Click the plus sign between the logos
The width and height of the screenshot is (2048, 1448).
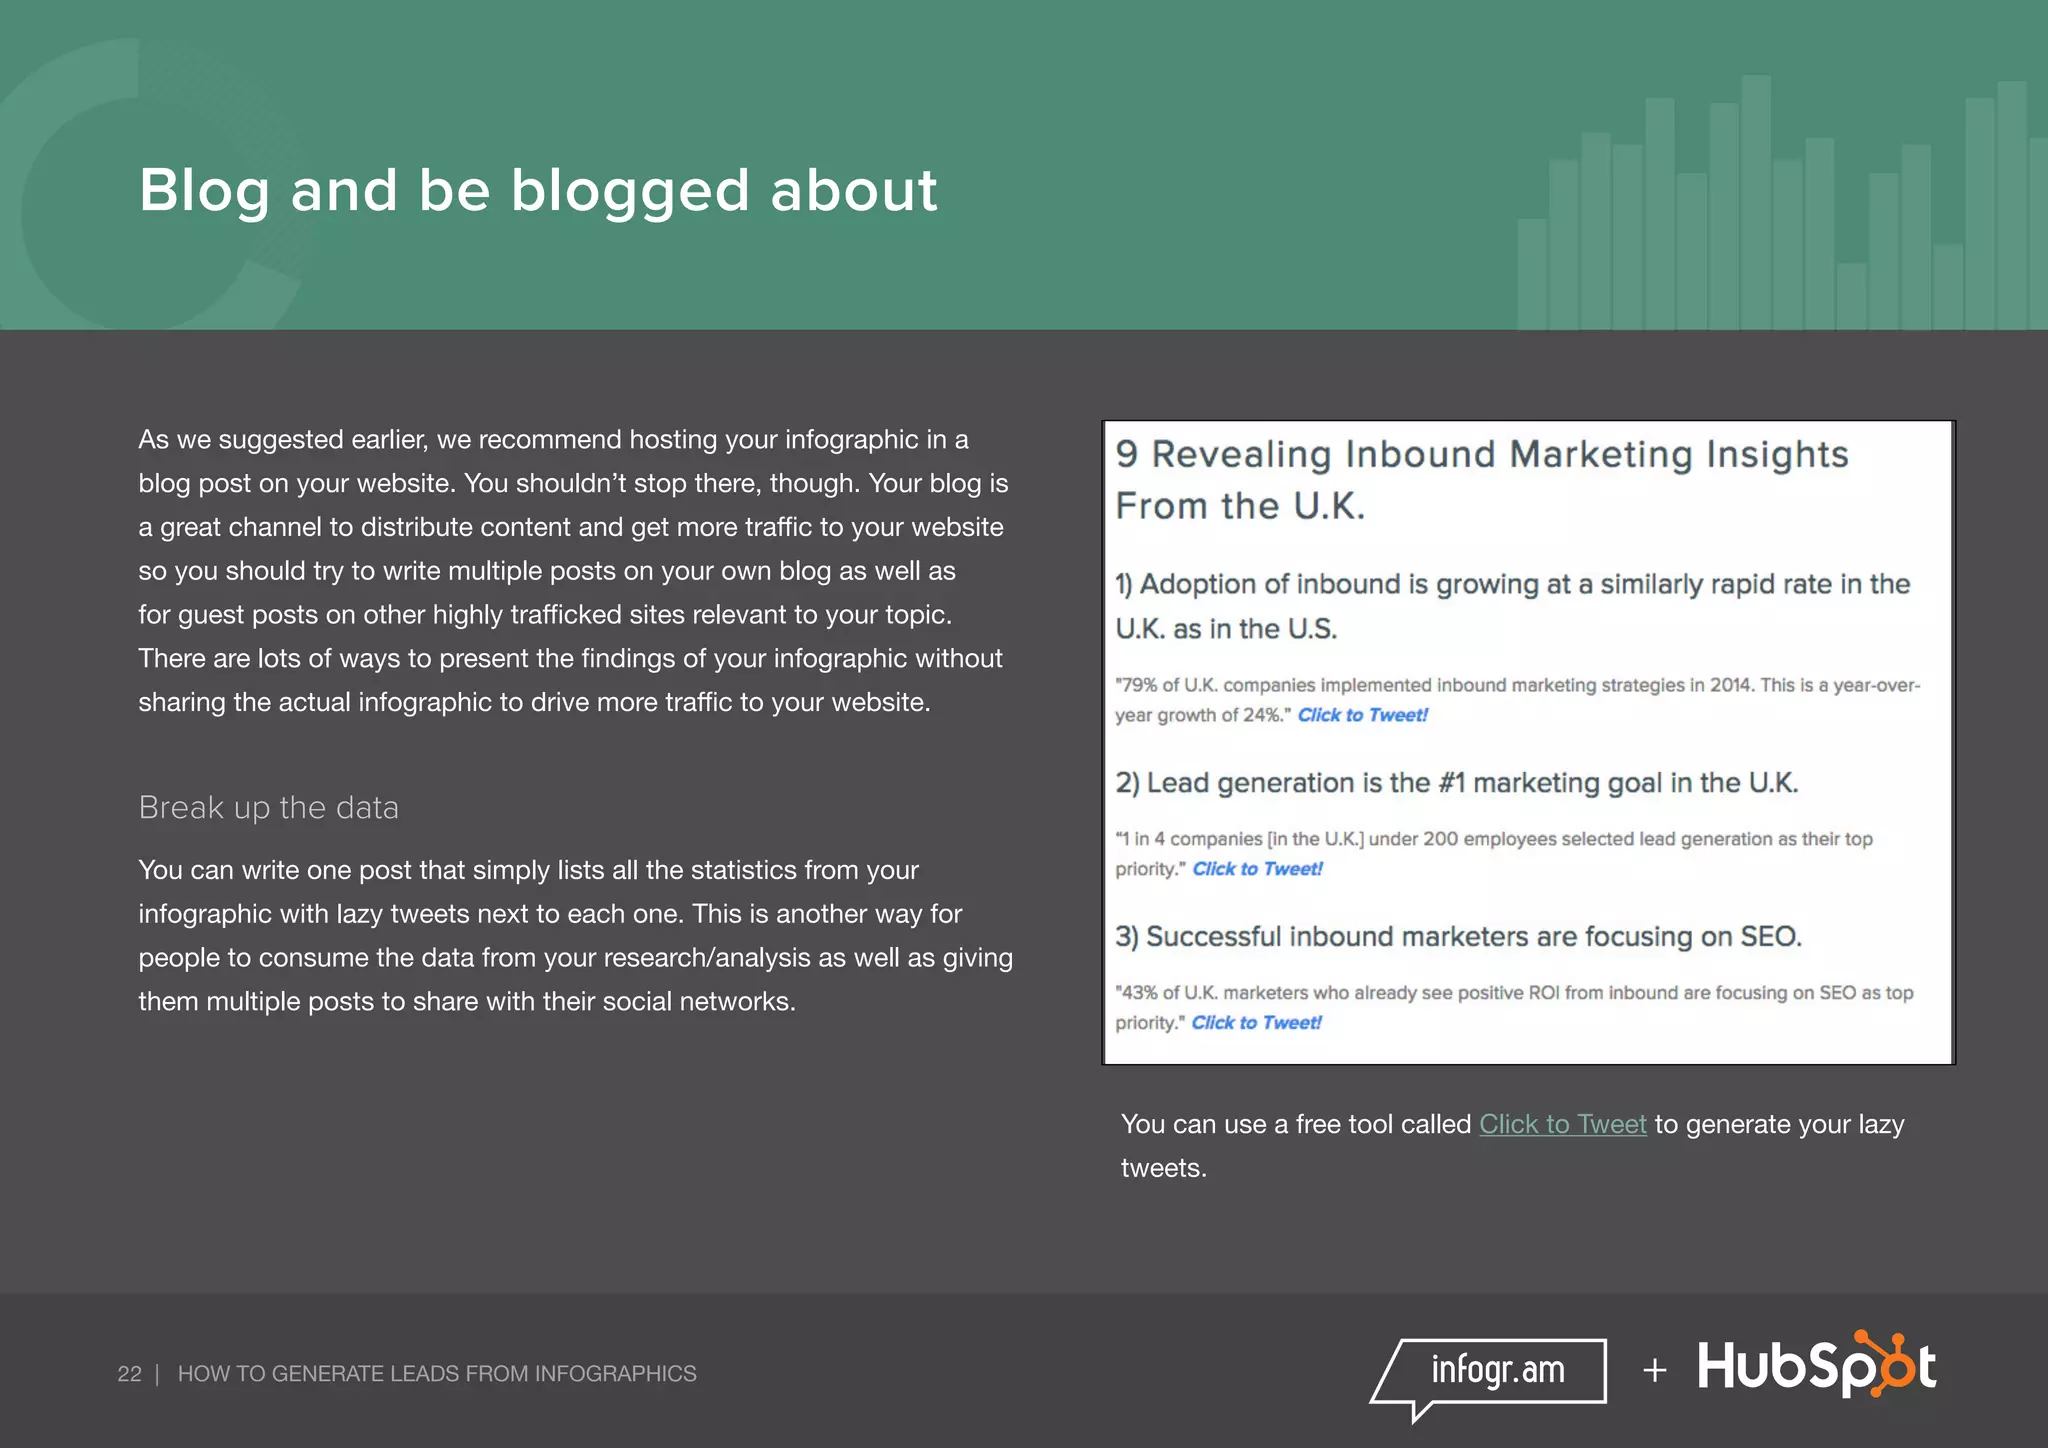pyautogui.click(x=1655, y=1370)
